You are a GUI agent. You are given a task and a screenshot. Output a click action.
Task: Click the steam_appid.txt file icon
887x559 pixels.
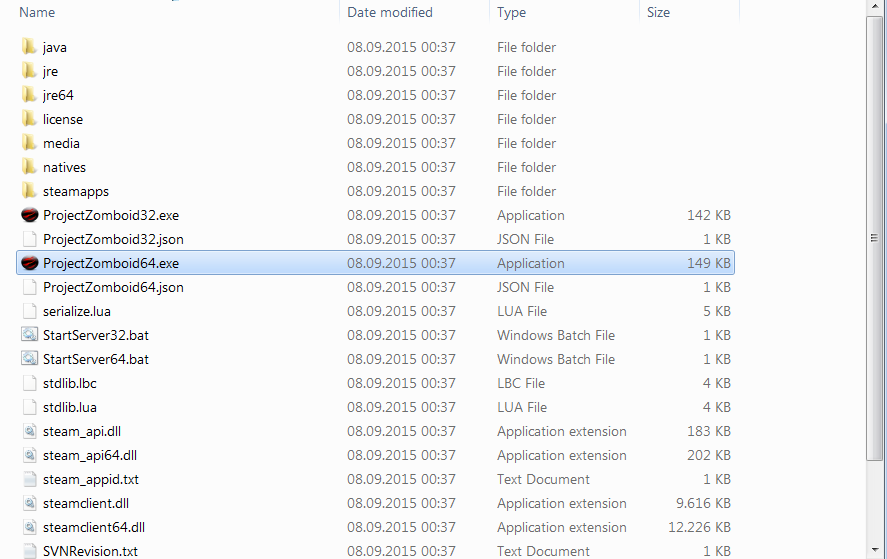click(29, 479)
